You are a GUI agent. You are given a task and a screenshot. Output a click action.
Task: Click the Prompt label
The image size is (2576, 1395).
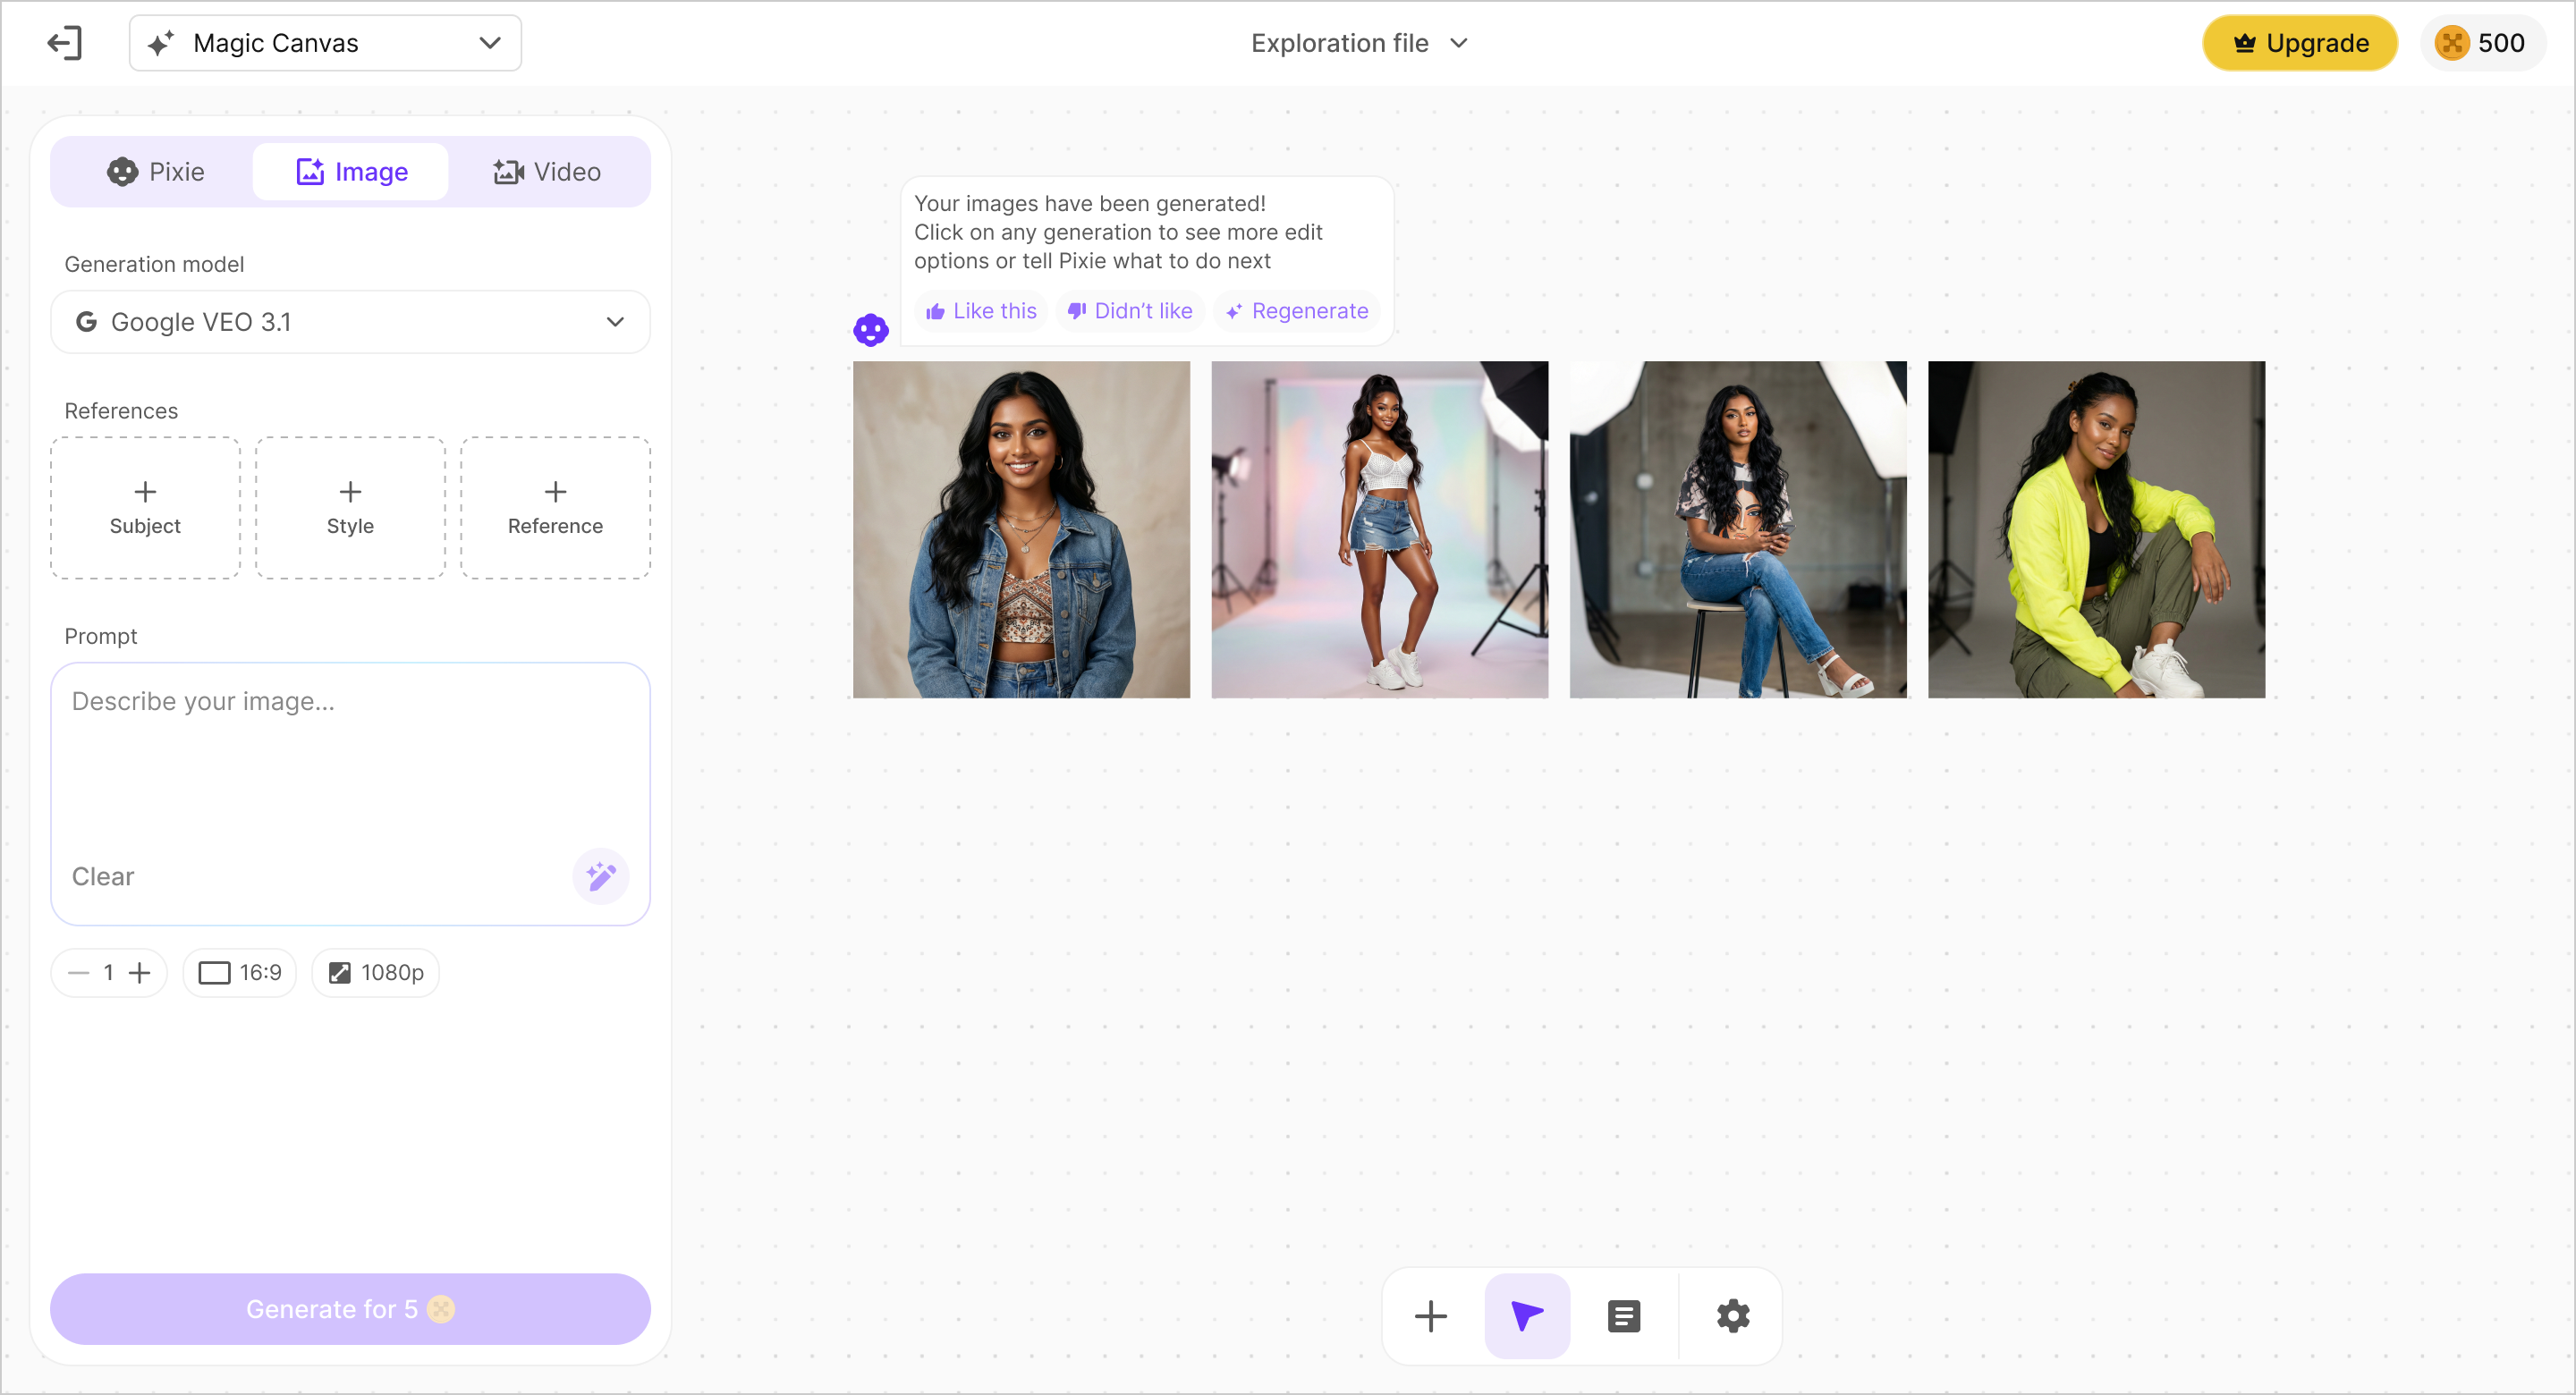point(101,636)
